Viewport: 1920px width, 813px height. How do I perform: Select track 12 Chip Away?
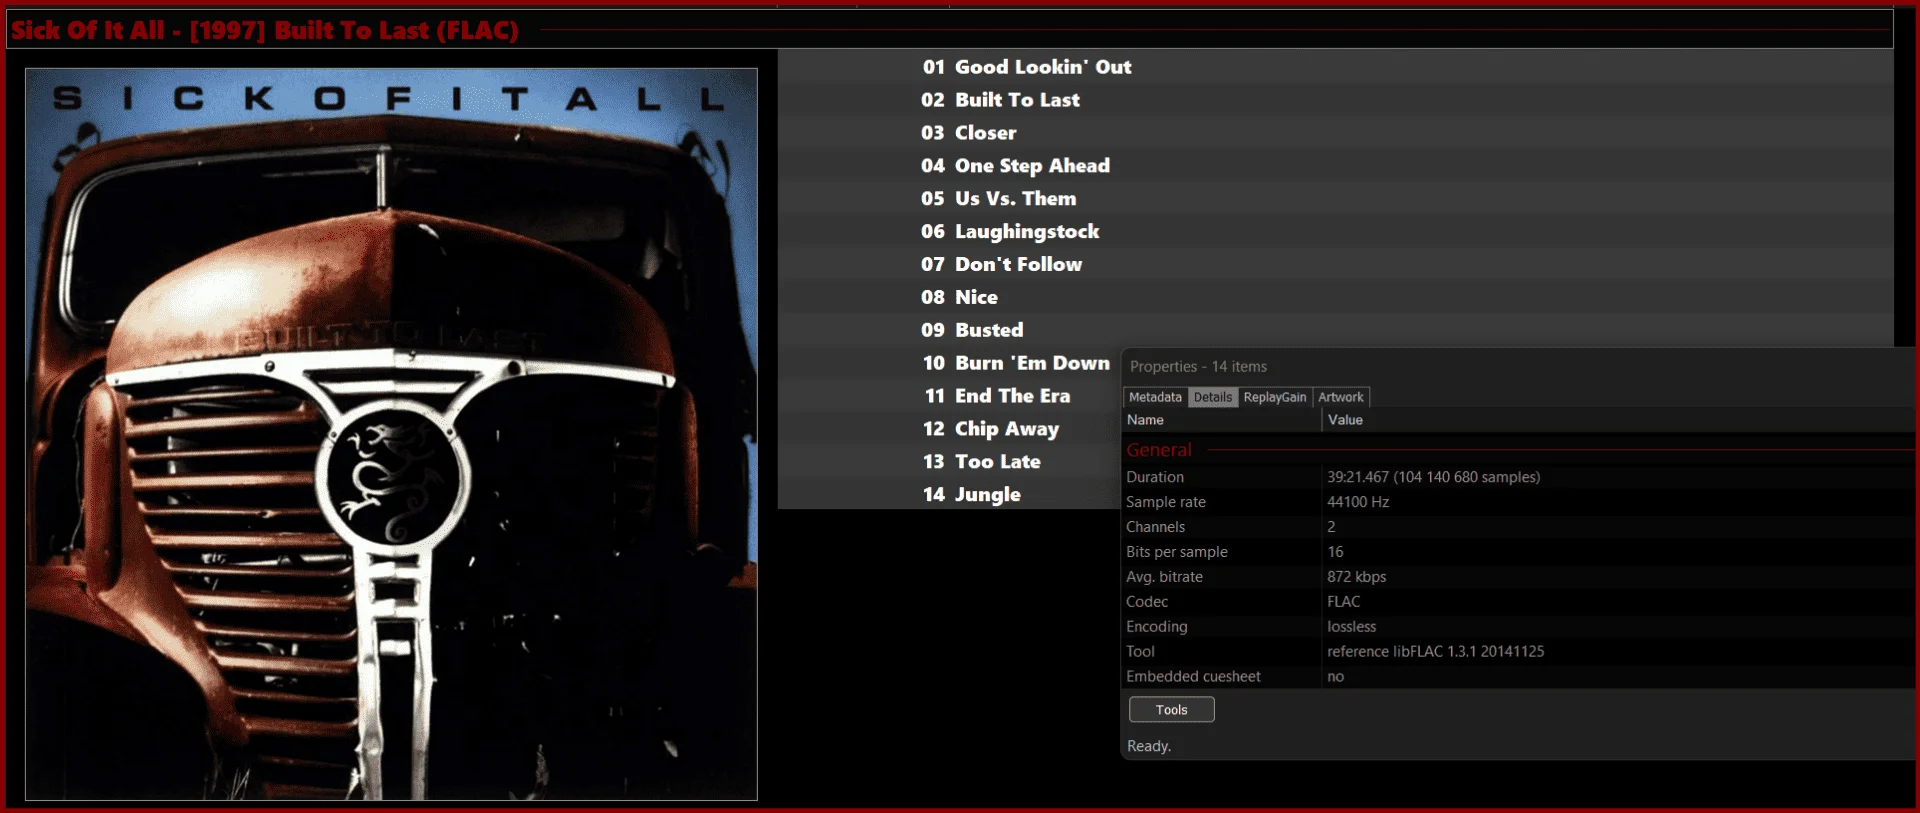990,429
